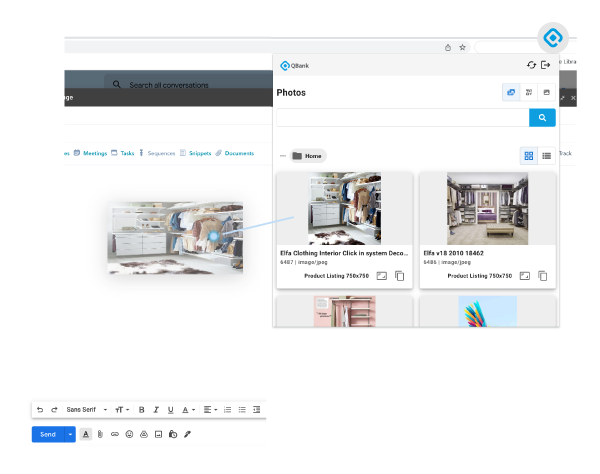Refresh the QBank panel with the sync icon

pyautogui.click(x=531, y=65)
